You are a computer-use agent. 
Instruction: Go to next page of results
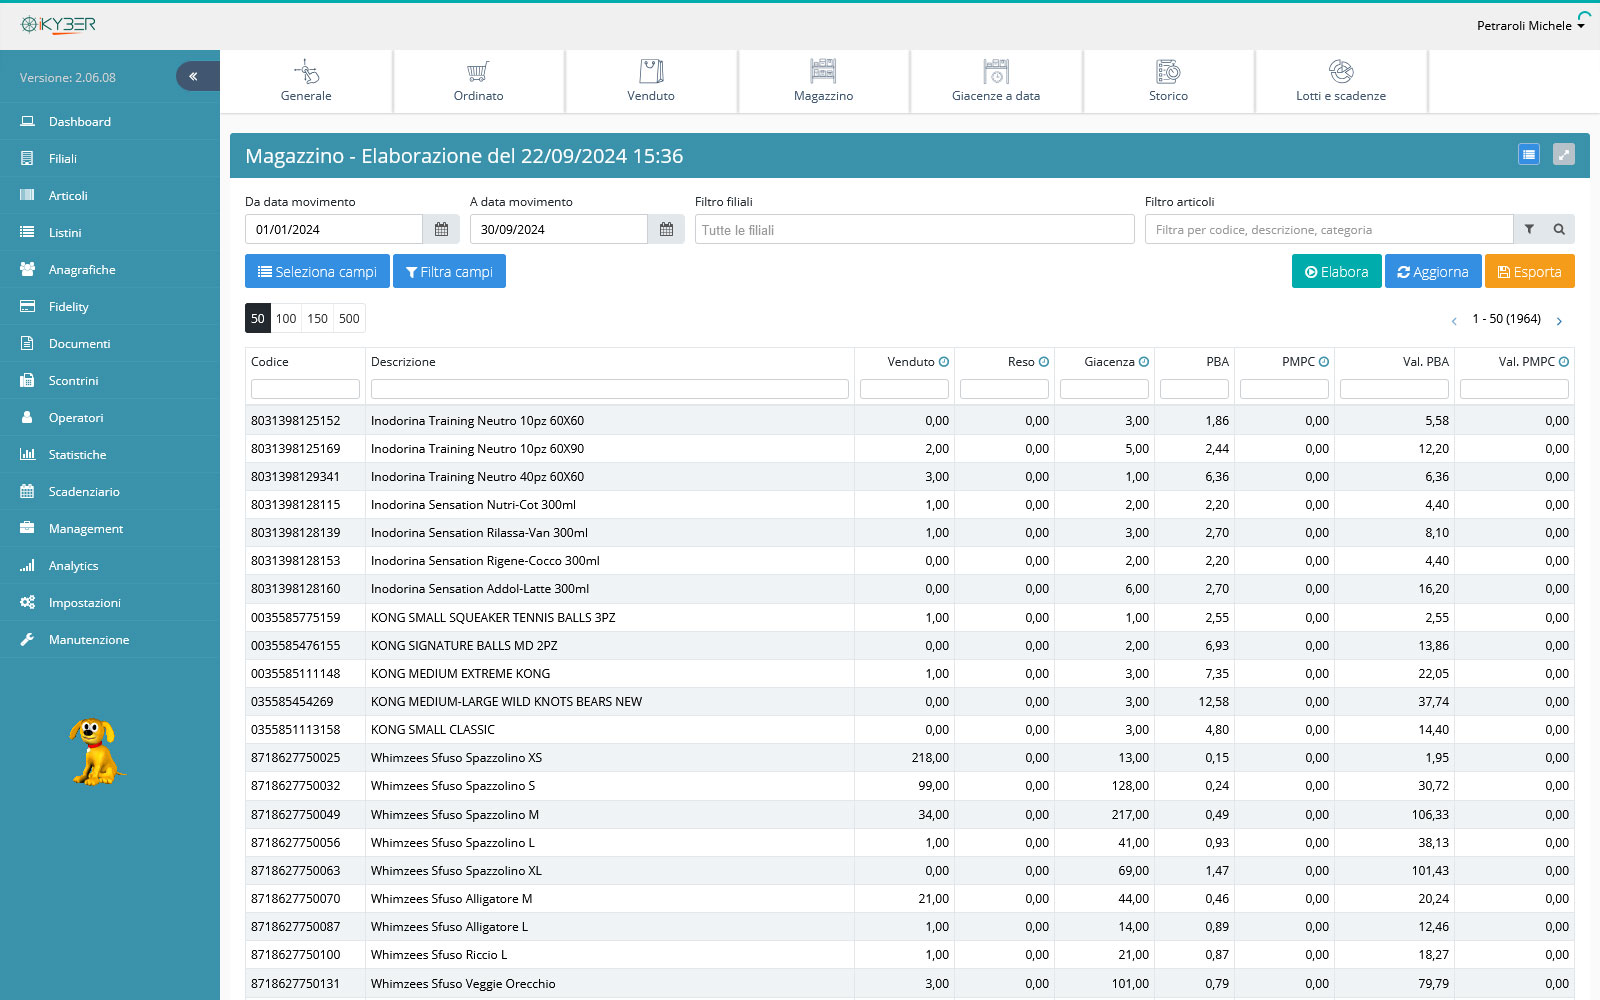click(1559, 321)
